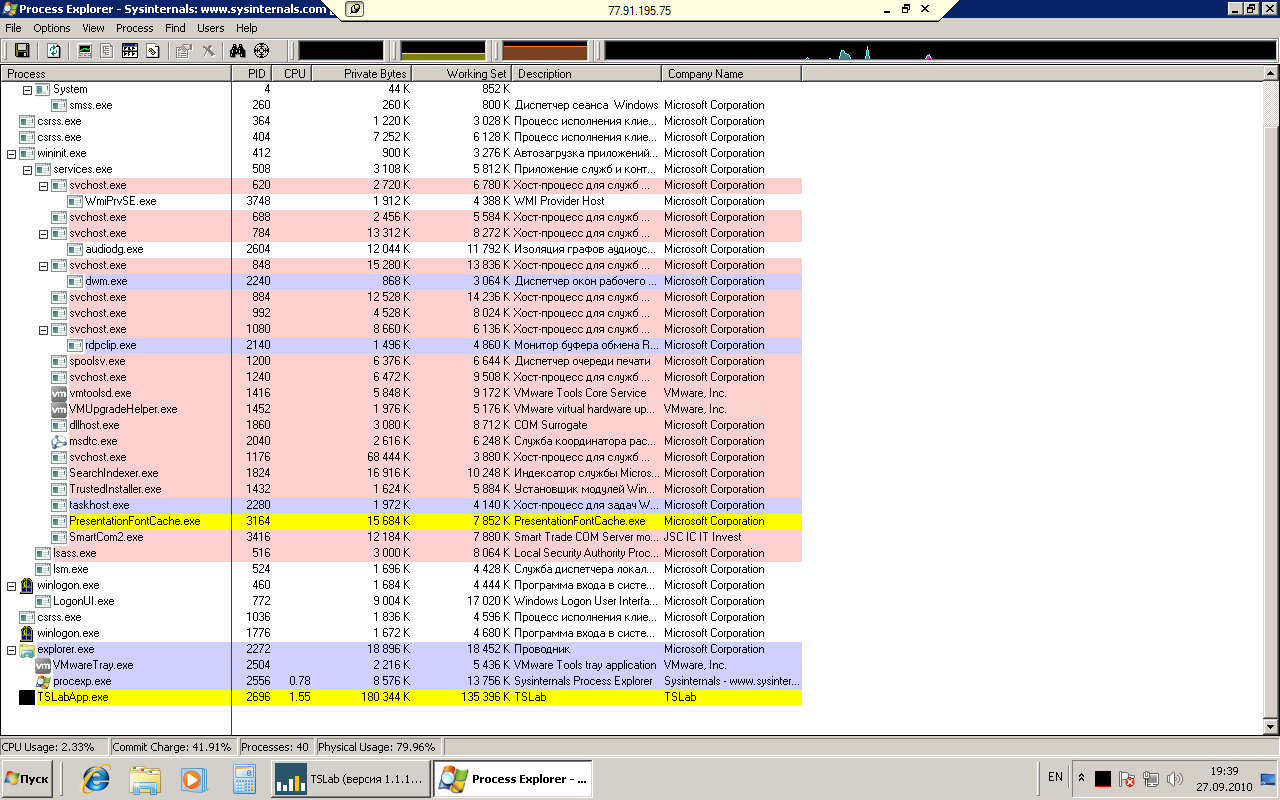Select the PresentationFontCache.exe row
This screenshot has width=1280, height=800.
401,521
